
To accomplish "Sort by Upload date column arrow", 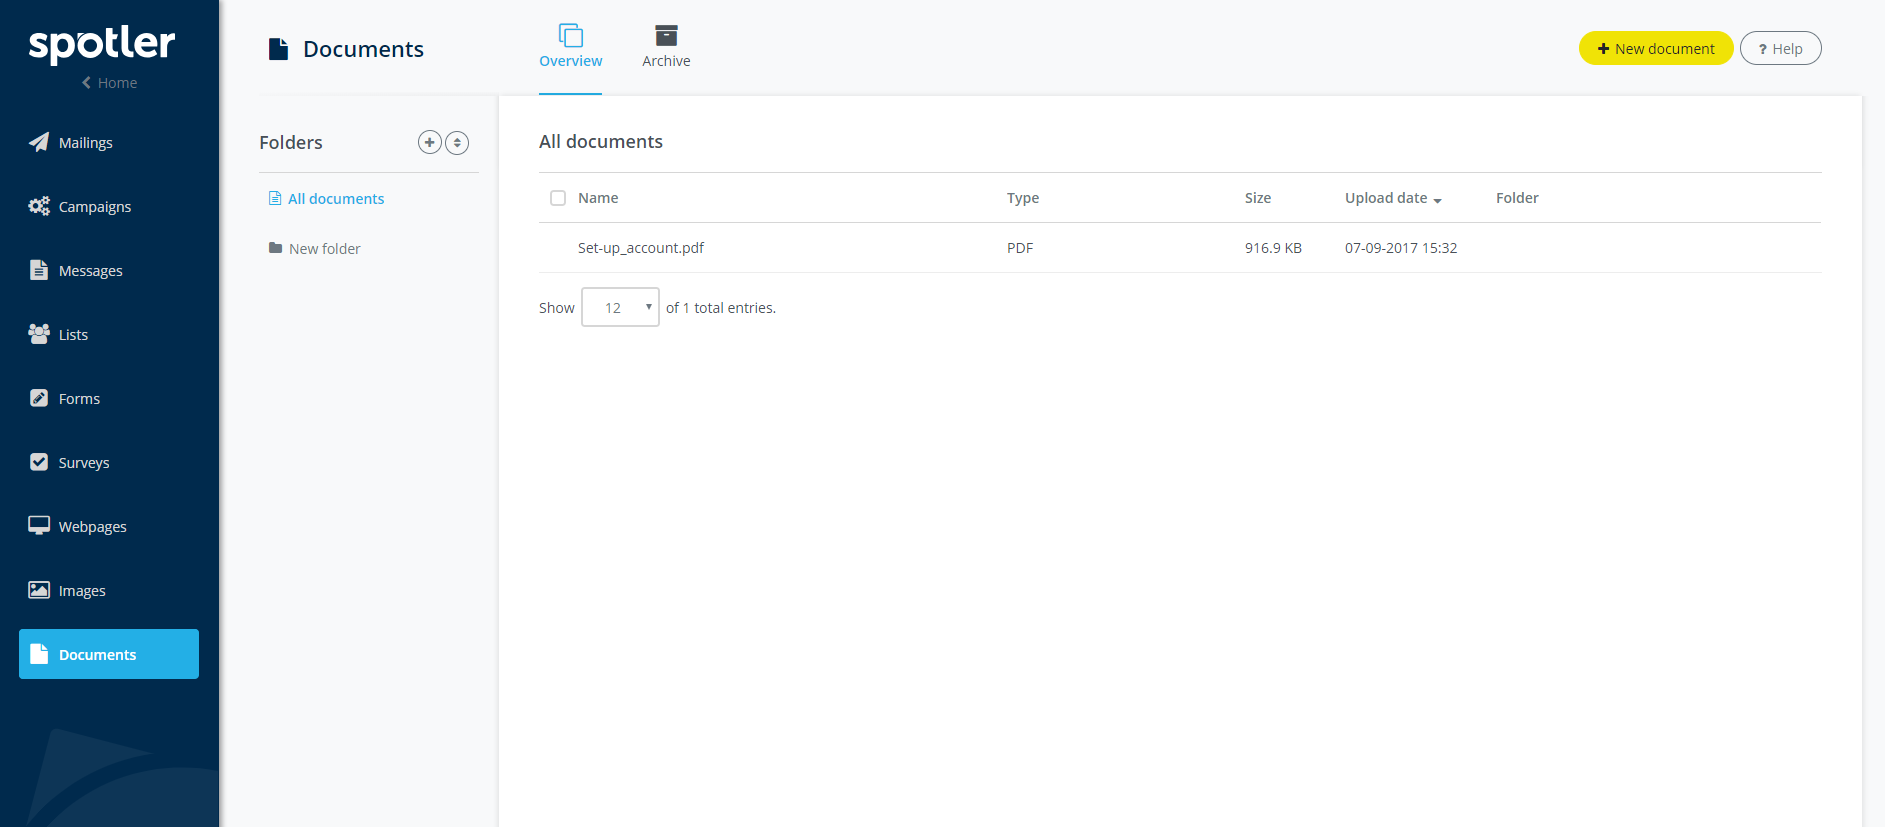I will pos(1437,200).
